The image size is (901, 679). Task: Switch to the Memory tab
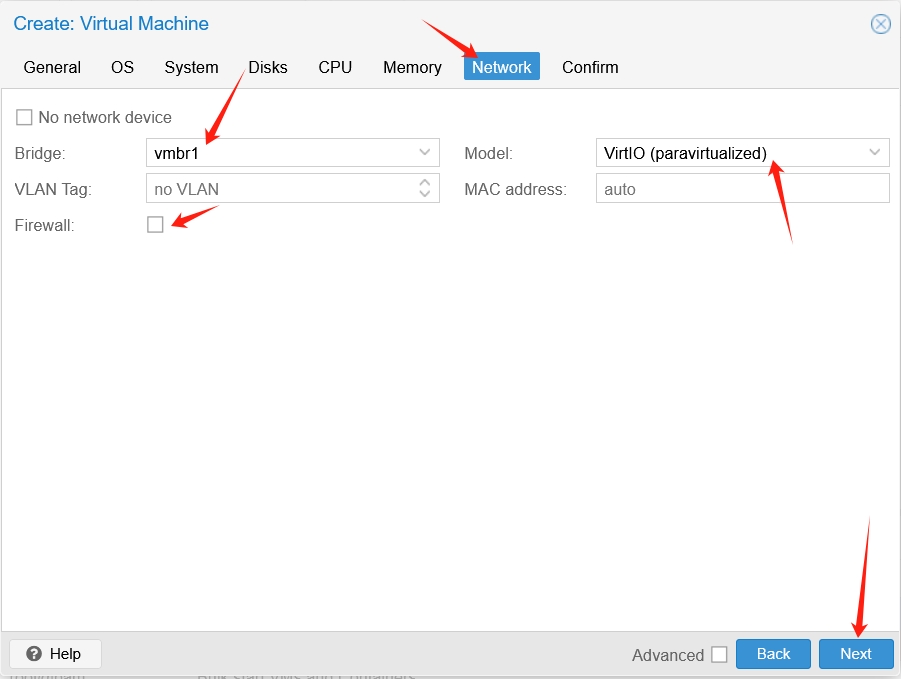413,67
